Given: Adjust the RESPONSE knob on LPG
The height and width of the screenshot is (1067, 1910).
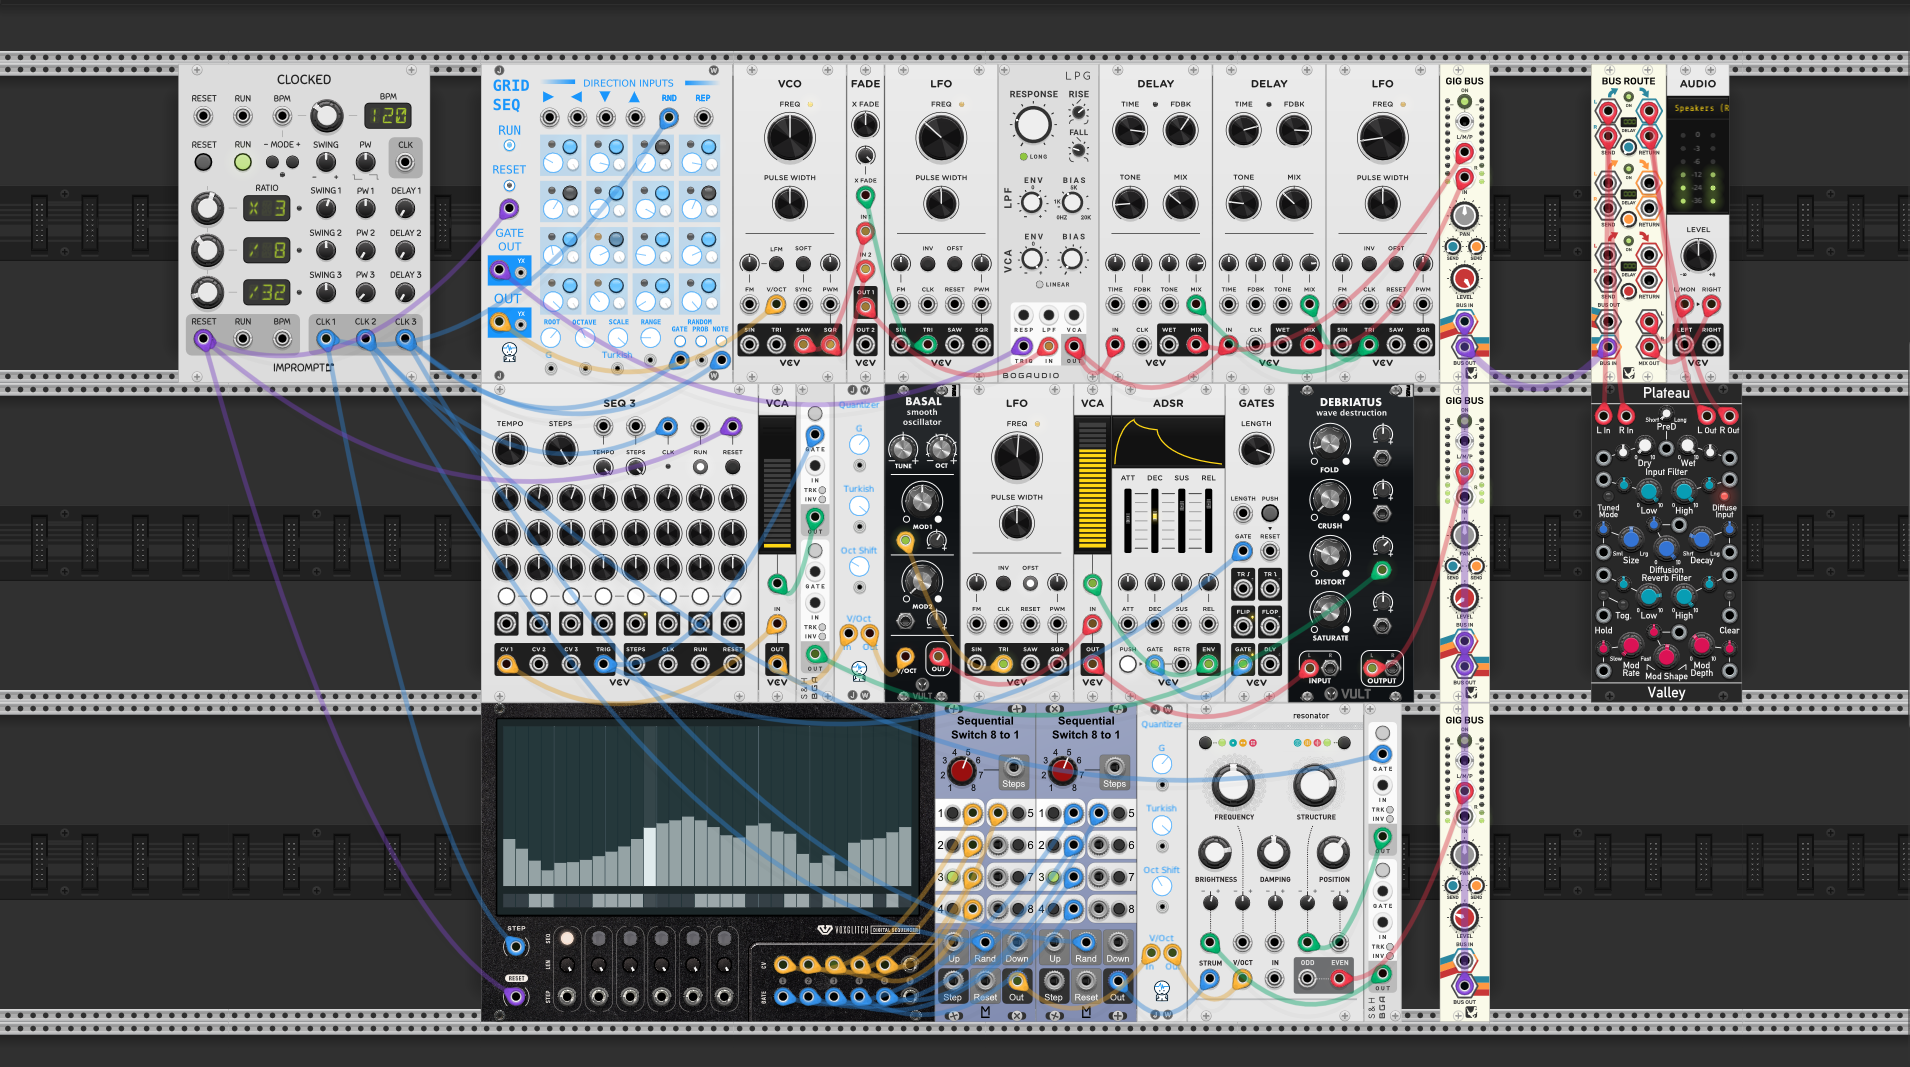Looking at the screenshot, I should pyautogui.click(x=1033, y=125).
